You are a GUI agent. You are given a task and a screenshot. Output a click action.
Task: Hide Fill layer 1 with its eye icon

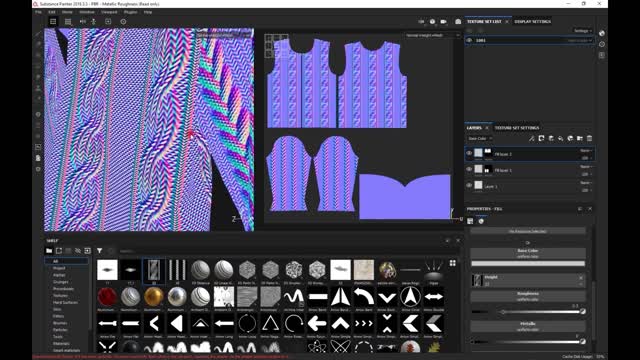click(x=469, y=169)
